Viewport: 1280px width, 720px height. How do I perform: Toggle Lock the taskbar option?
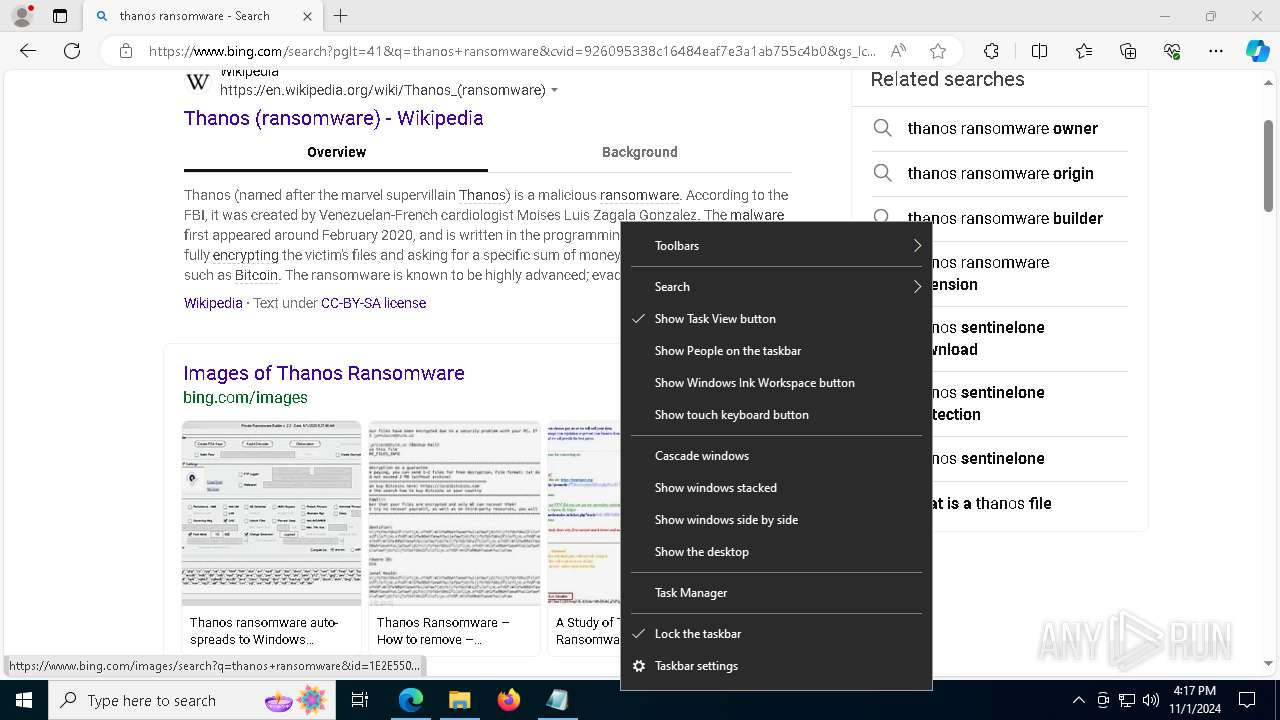click(x=776, y=634)
